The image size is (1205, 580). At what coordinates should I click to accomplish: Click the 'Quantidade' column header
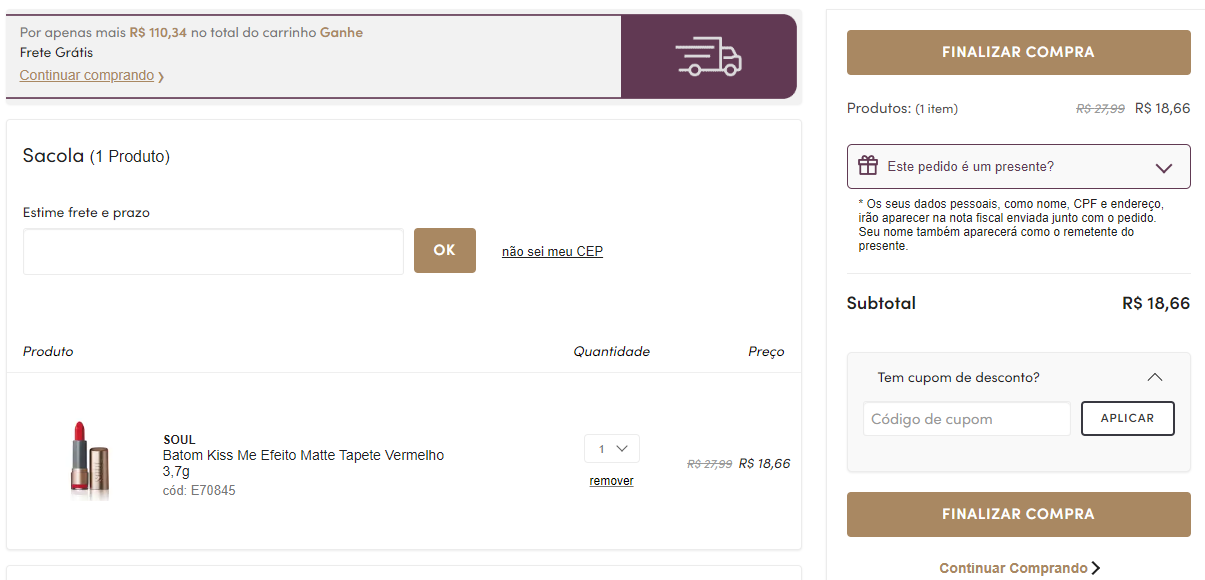tap(611, 351)
